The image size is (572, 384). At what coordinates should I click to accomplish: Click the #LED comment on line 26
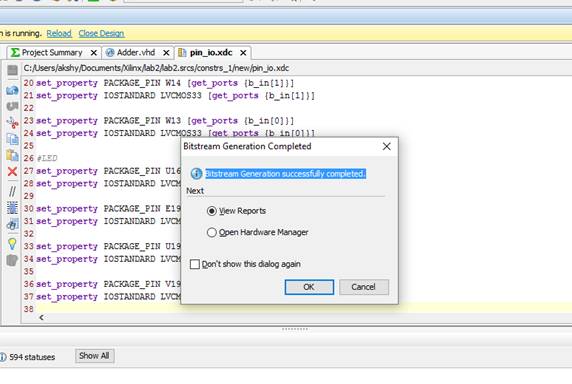[x=47, y=158]
